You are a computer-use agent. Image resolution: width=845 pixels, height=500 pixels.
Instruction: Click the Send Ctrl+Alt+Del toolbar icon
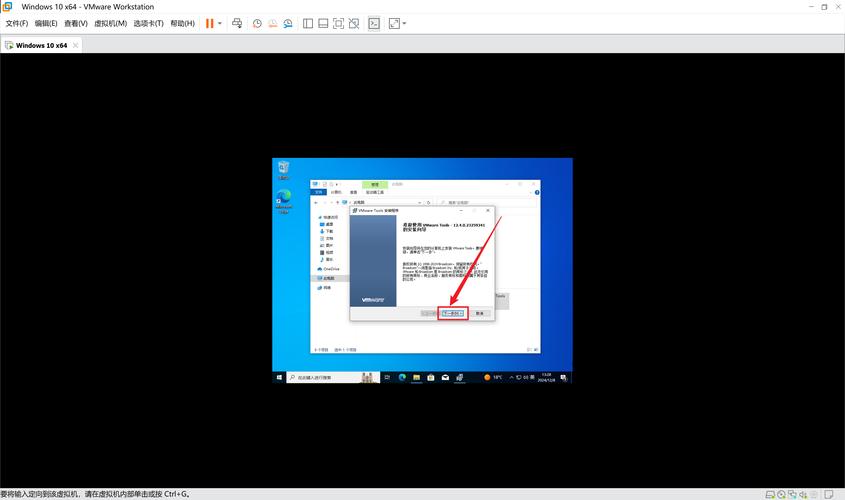[x=237, y=23]
